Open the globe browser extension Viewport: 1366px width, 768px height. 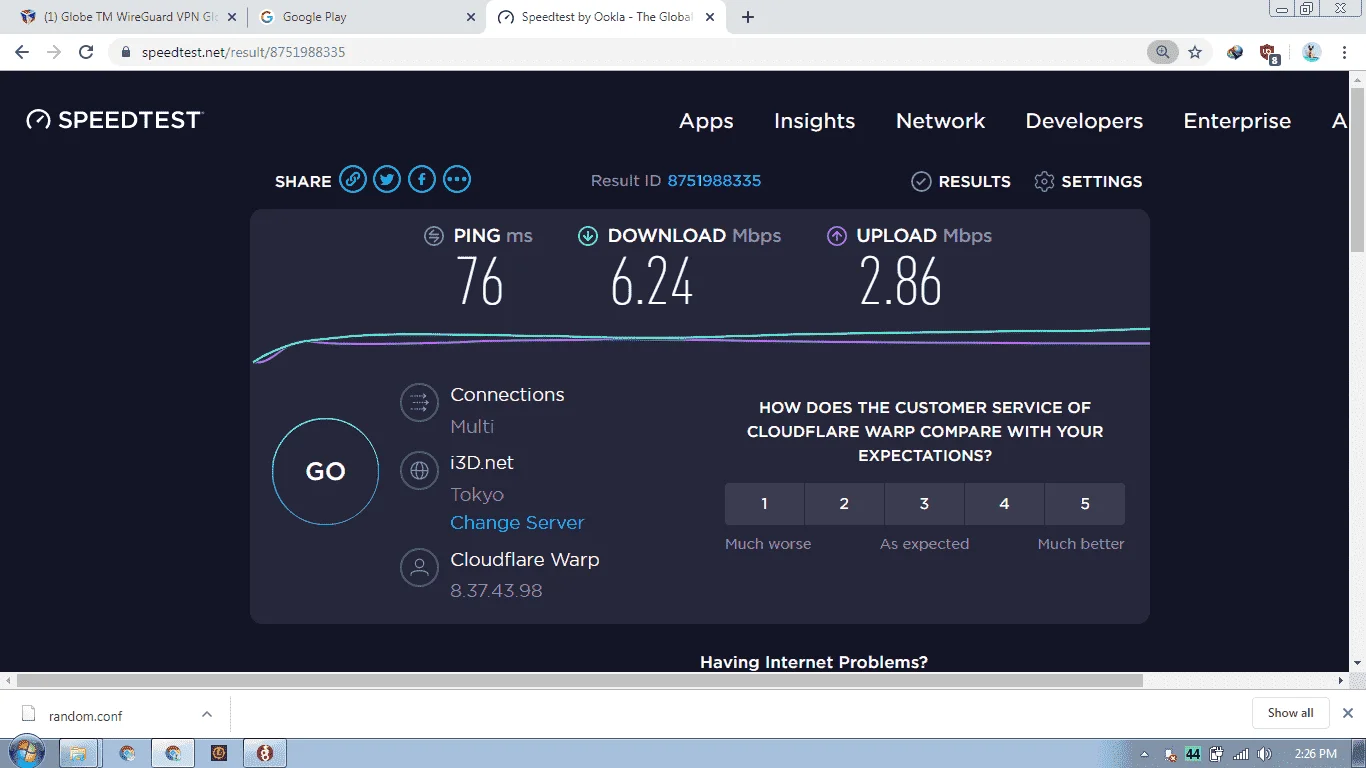(1235, 52)
